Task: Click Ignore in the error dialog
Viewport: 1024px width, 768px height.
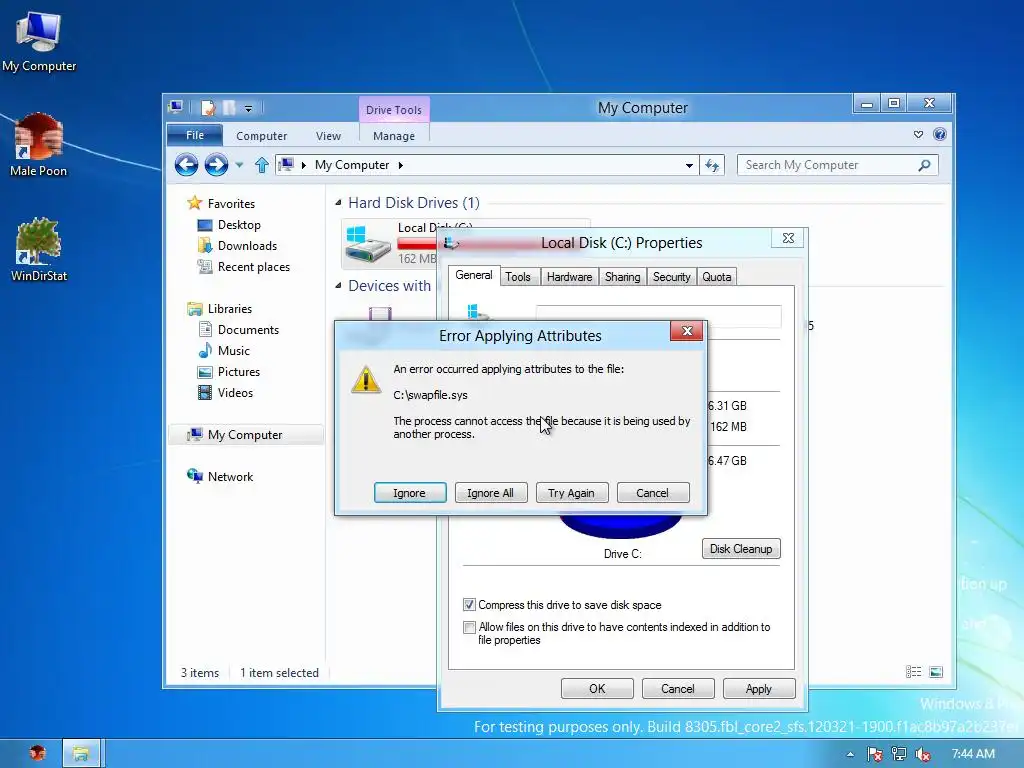Action: point(409,493)
